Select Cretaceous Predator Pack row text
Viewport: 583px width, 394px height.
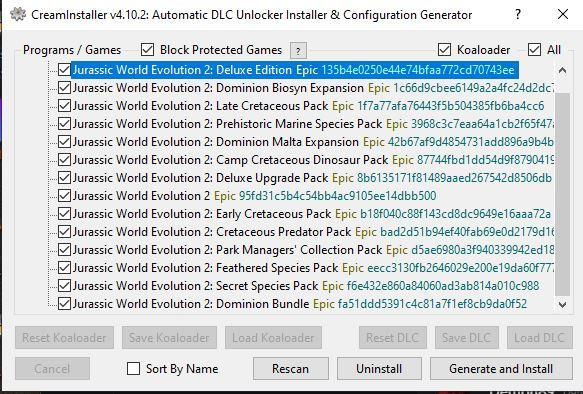[313, 232]
